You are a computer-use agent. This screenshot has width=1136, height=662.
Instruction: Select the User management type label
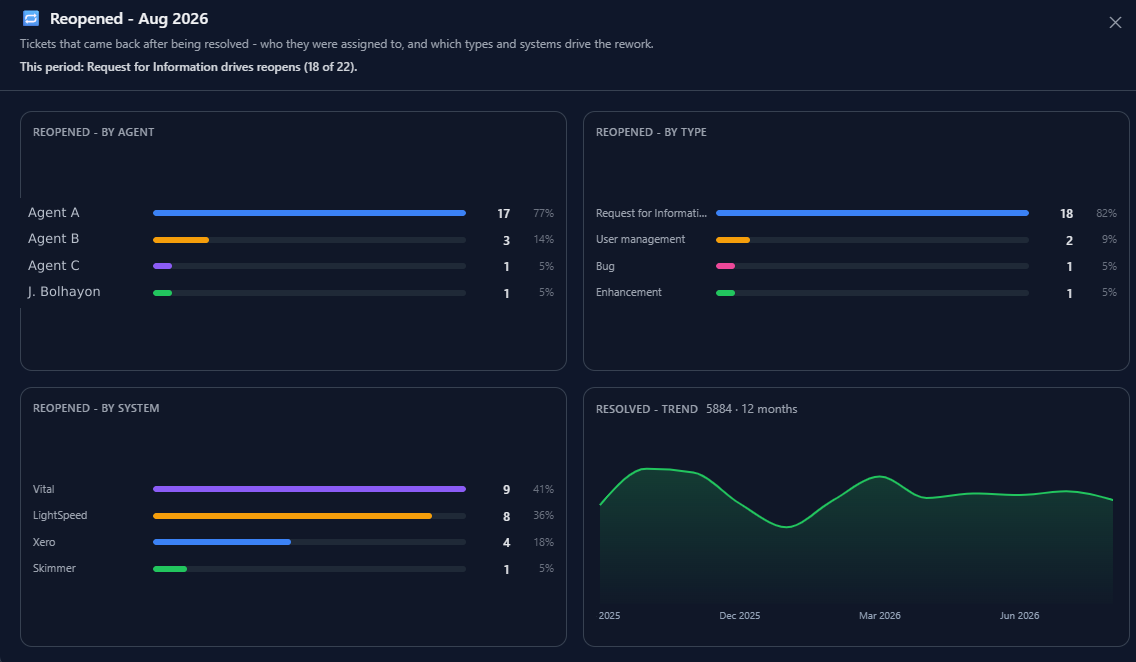[640, 239]
